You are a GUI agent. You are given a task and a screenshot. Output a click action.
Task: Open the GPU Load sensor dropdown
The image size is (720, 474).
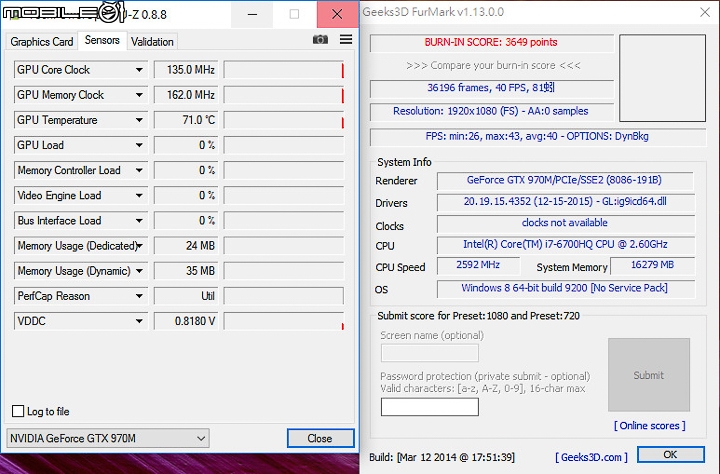coord(139,145)
